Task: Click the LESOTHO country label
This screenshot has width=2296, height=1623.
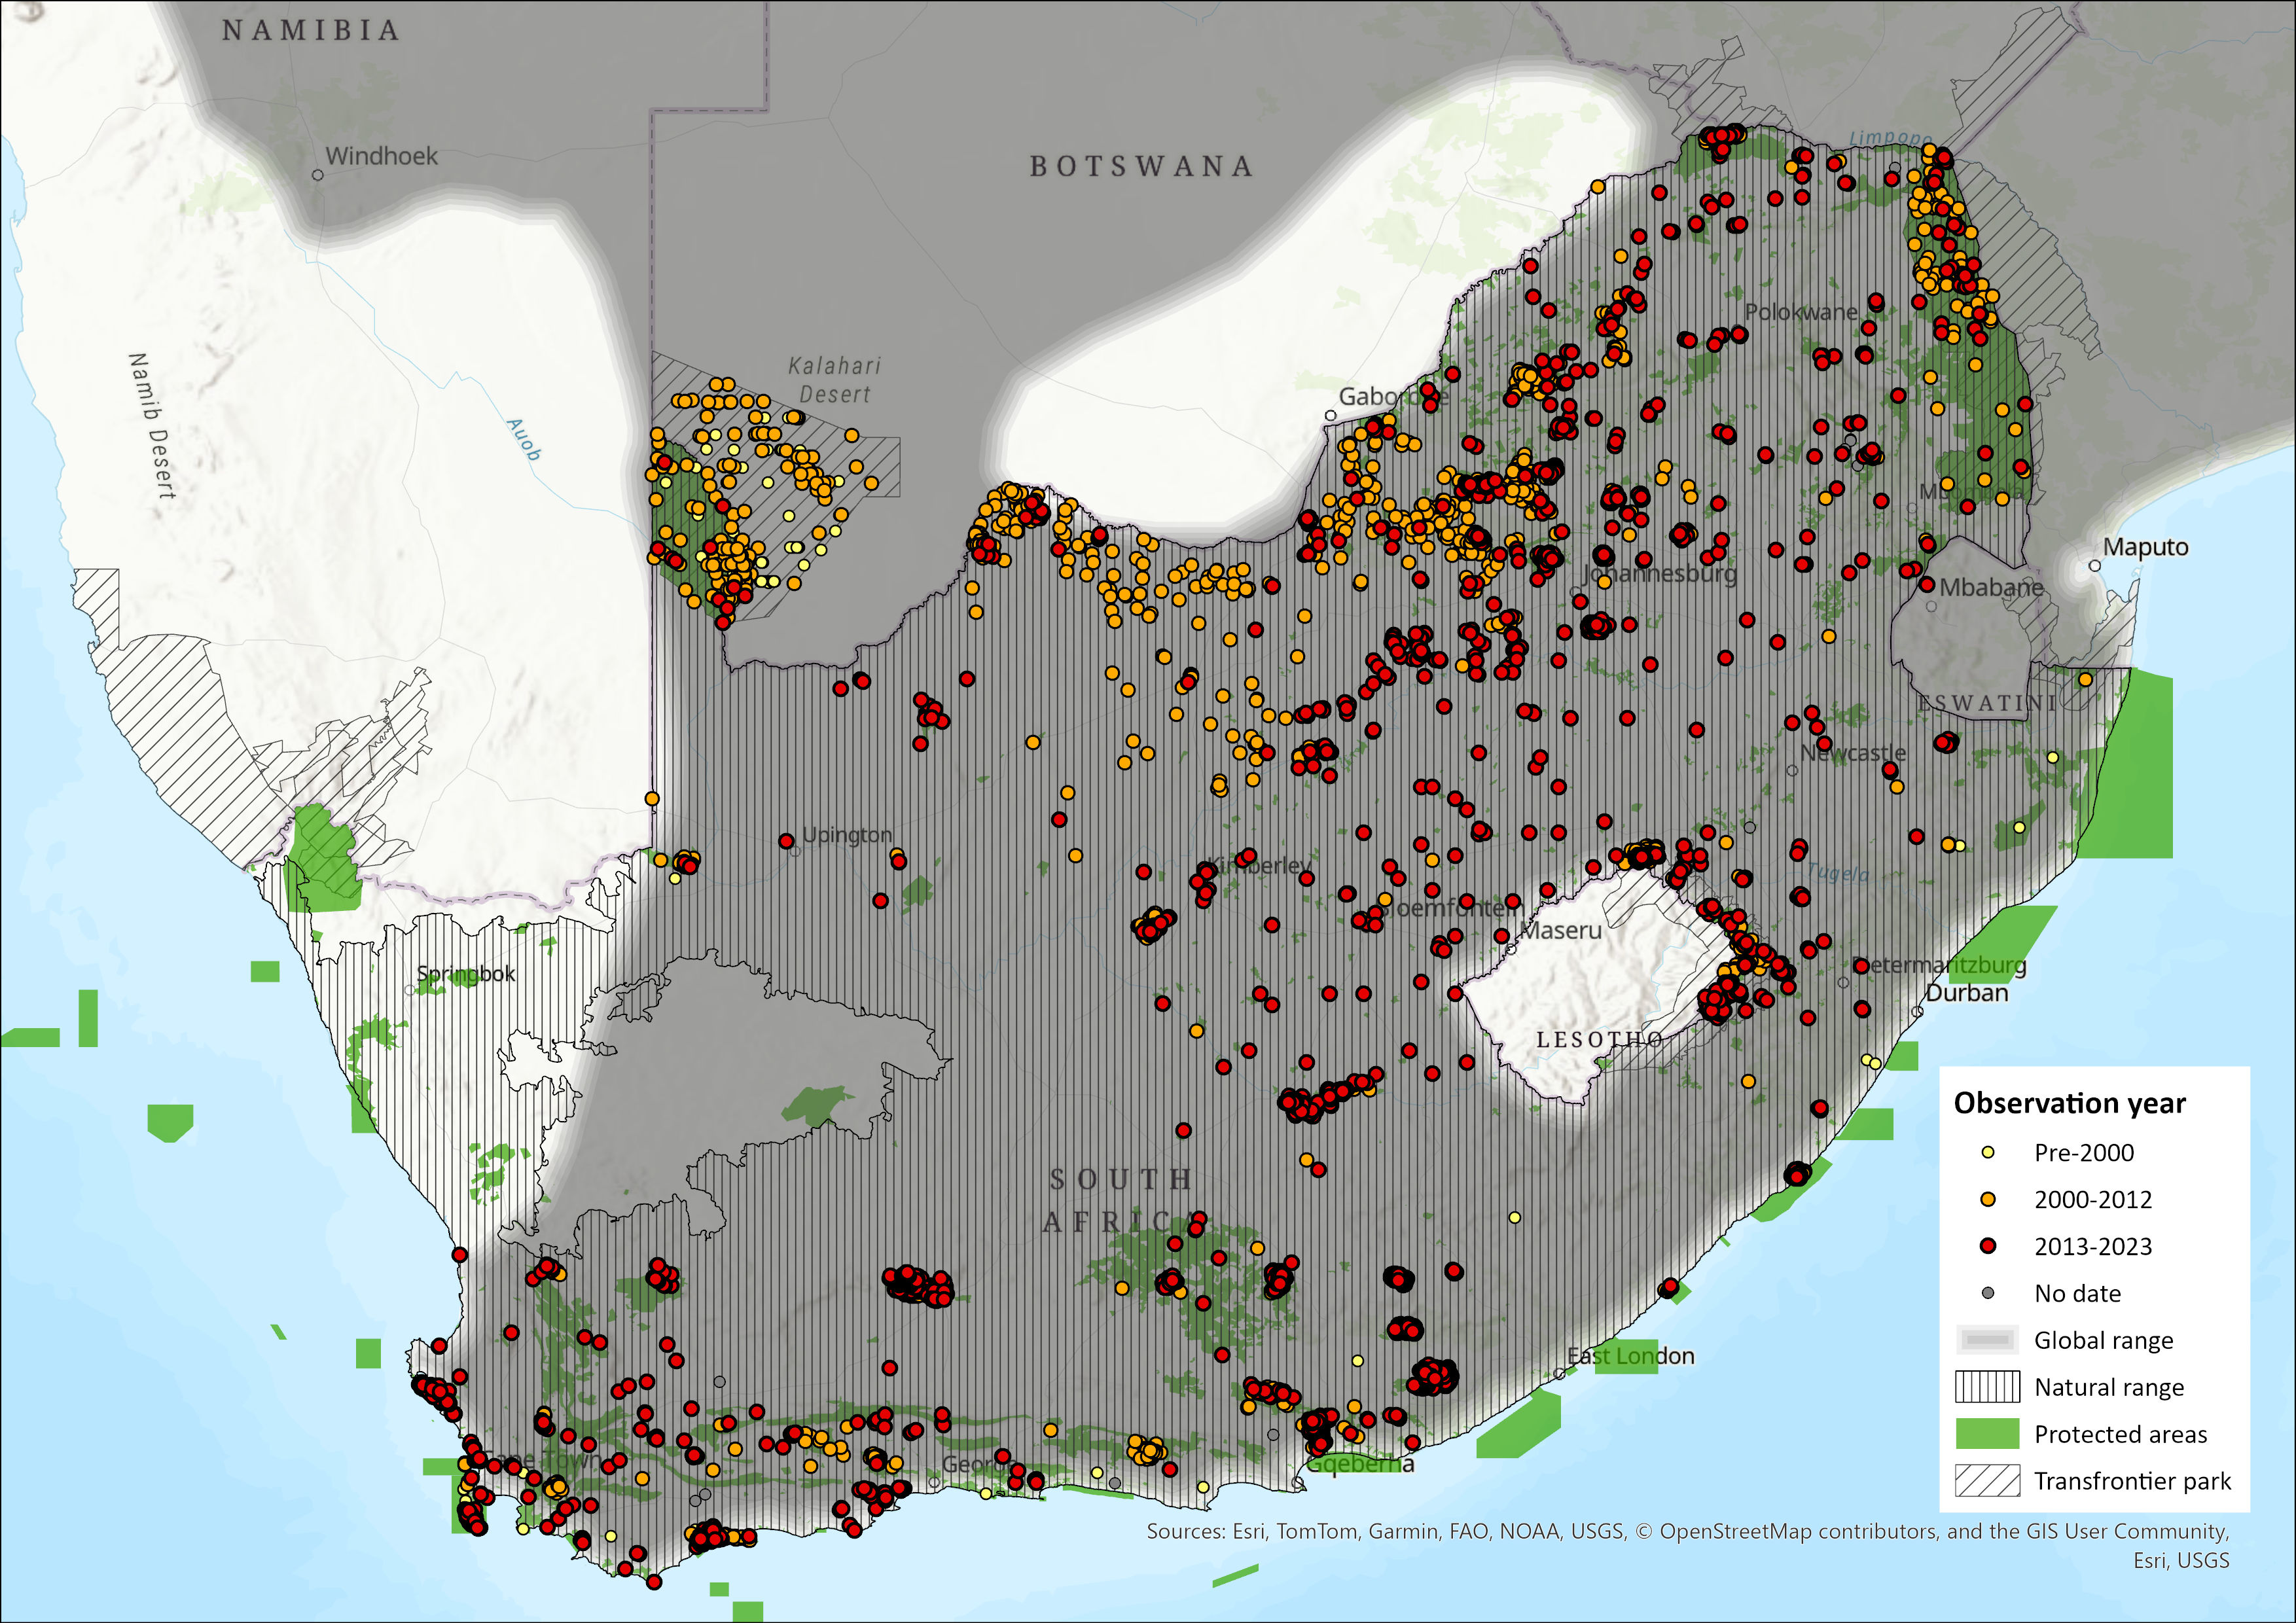Action: [x=1599, y=1040]
